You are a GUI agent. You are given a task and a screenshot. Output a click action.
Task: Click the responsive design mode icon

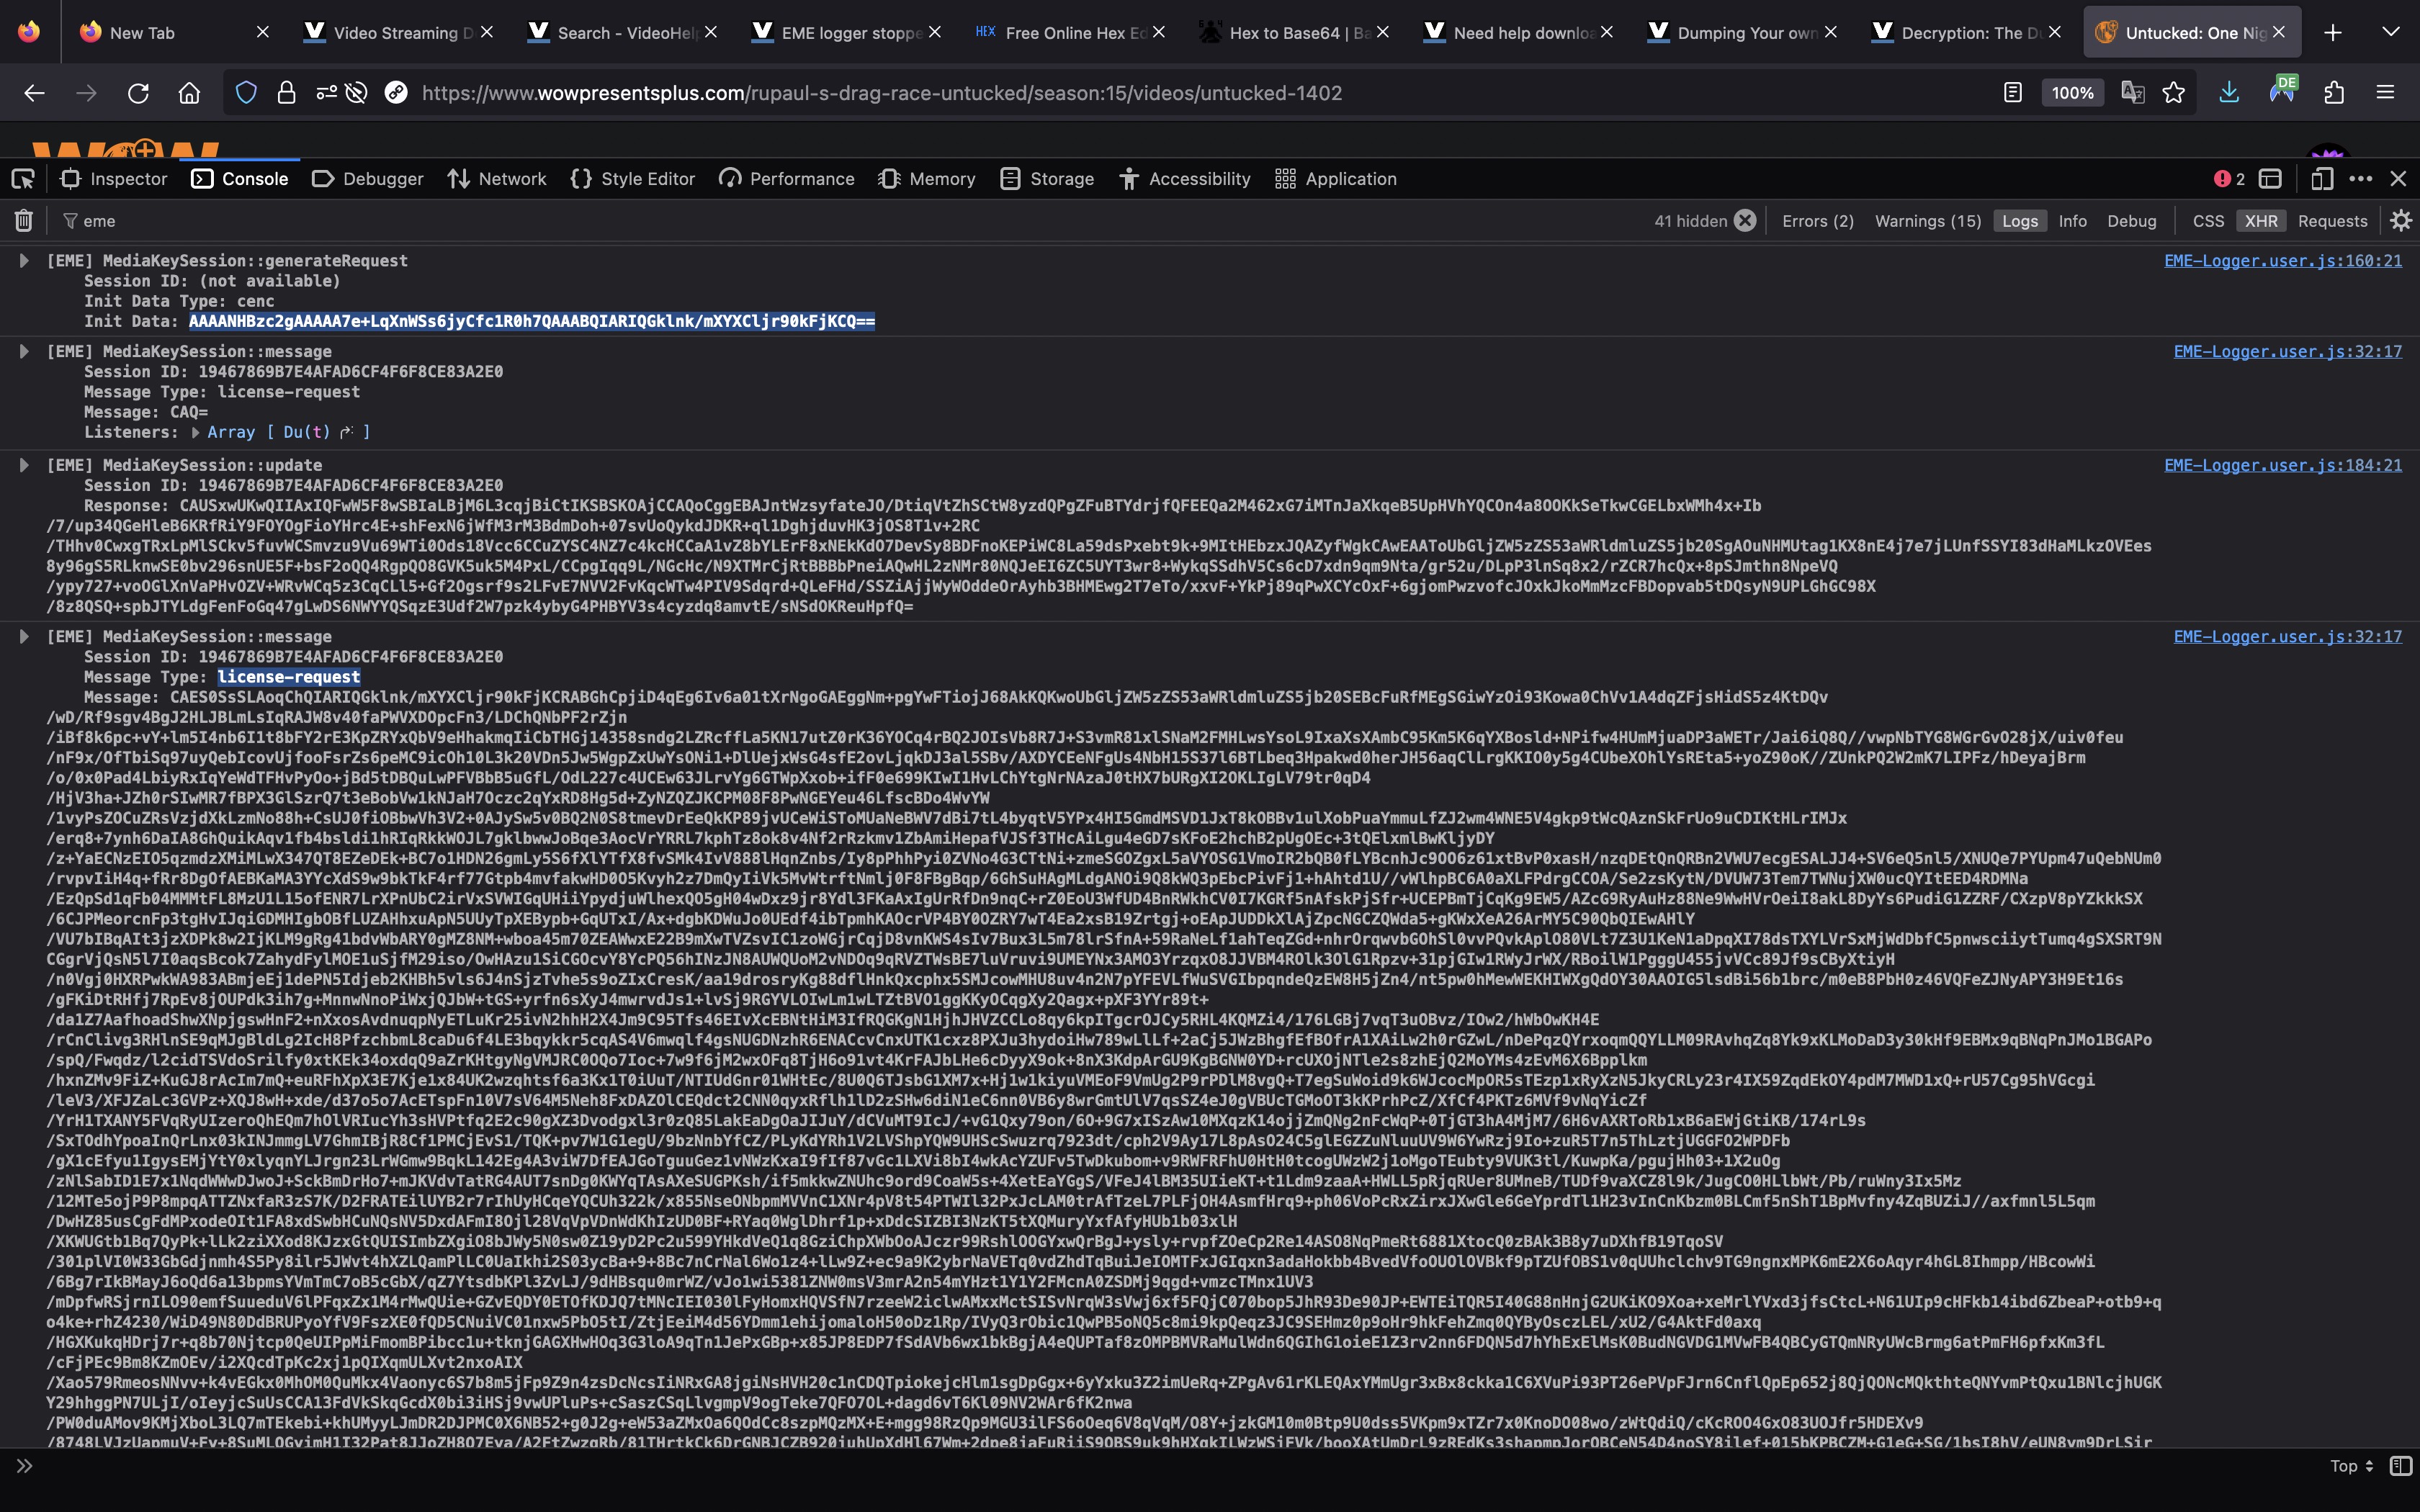pos(2322,179)
